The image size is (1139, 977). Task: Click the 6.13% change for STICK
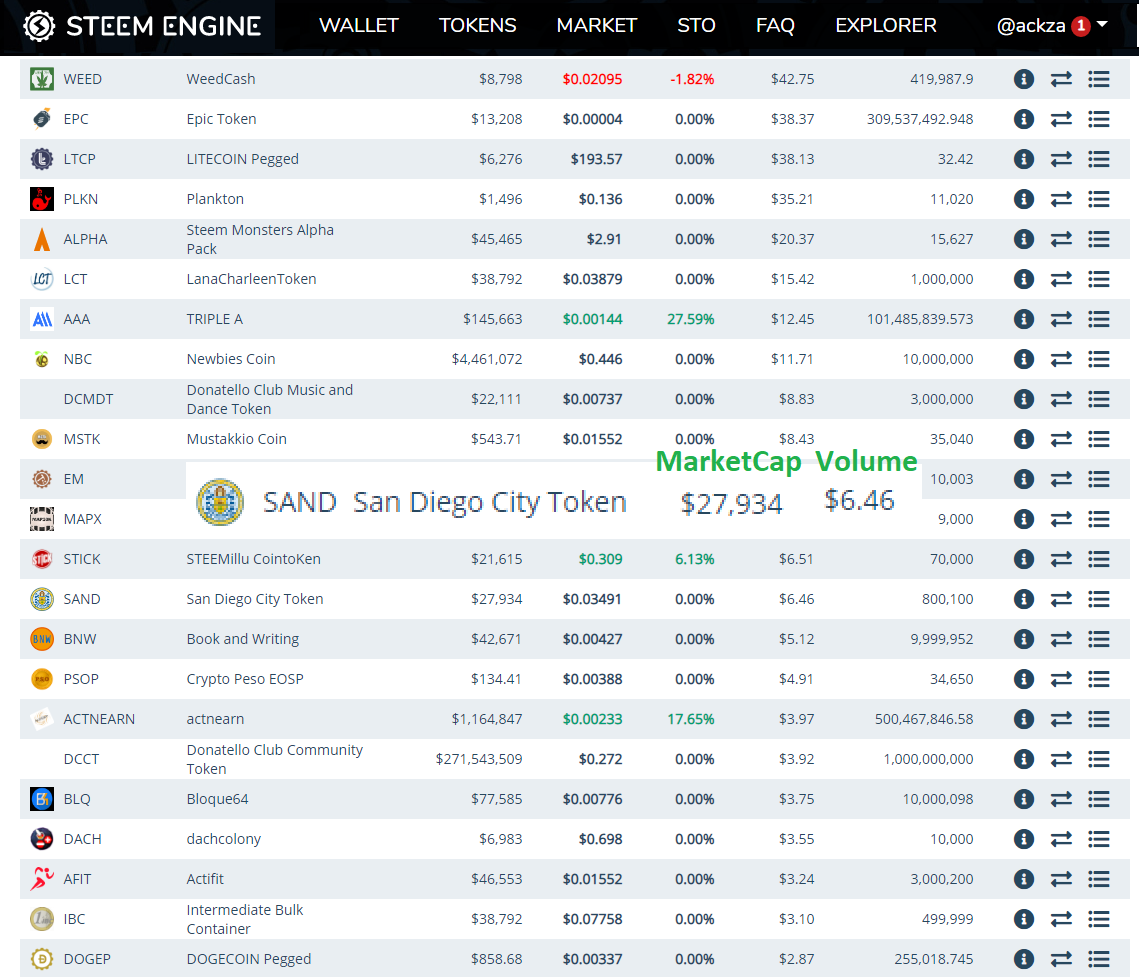(x=694, y=559)
